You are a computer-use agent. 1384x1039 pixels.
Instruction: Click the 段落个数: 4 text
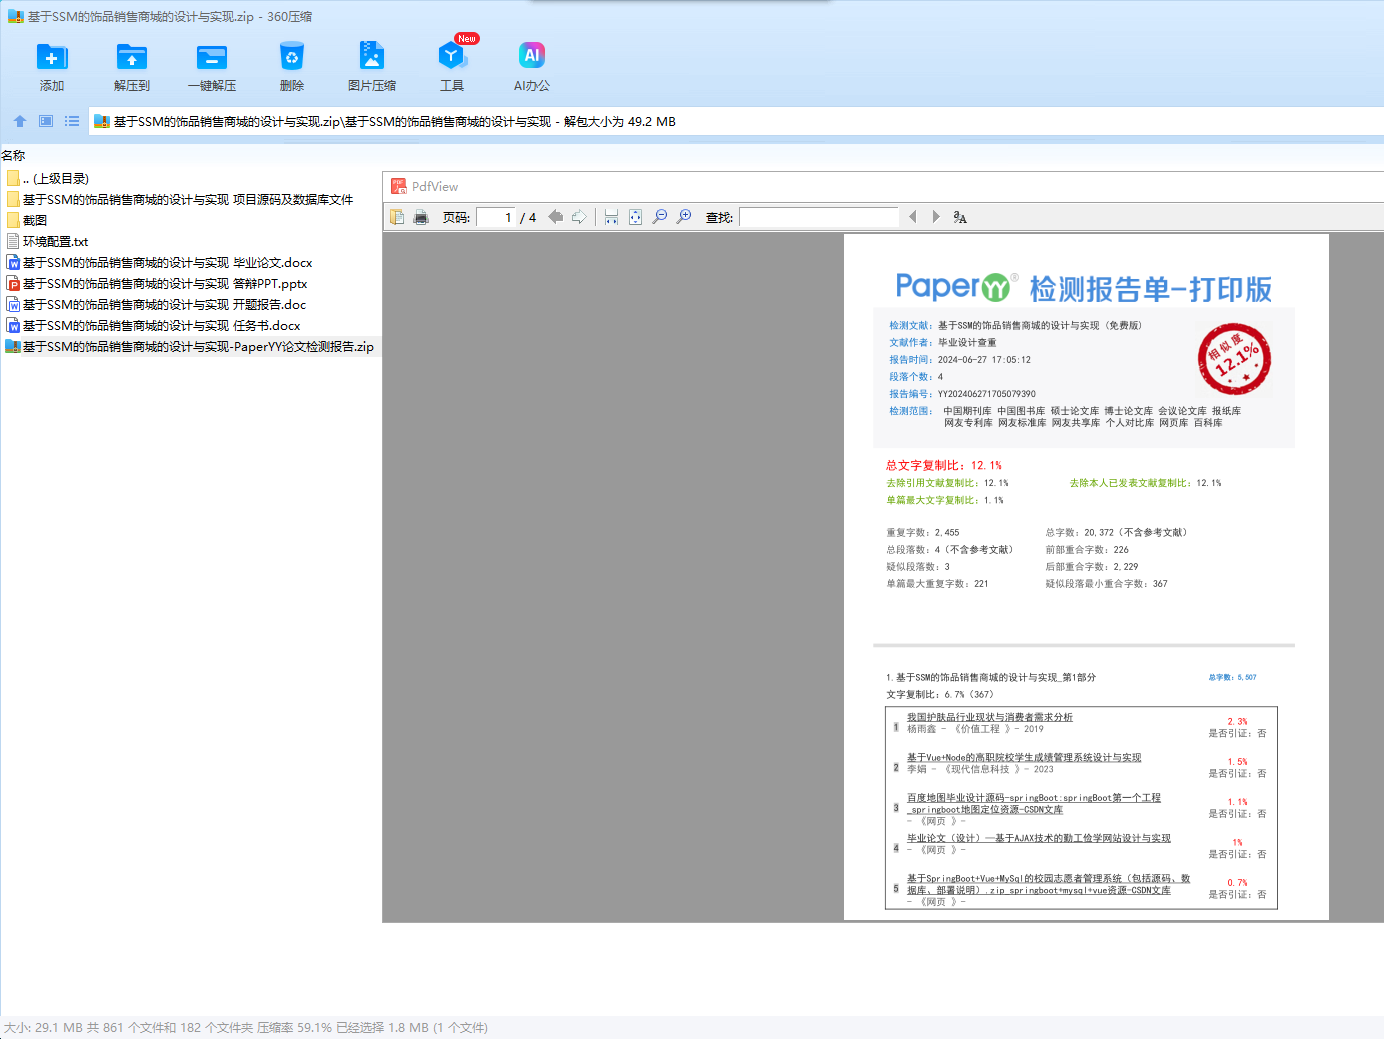point(916,376)
